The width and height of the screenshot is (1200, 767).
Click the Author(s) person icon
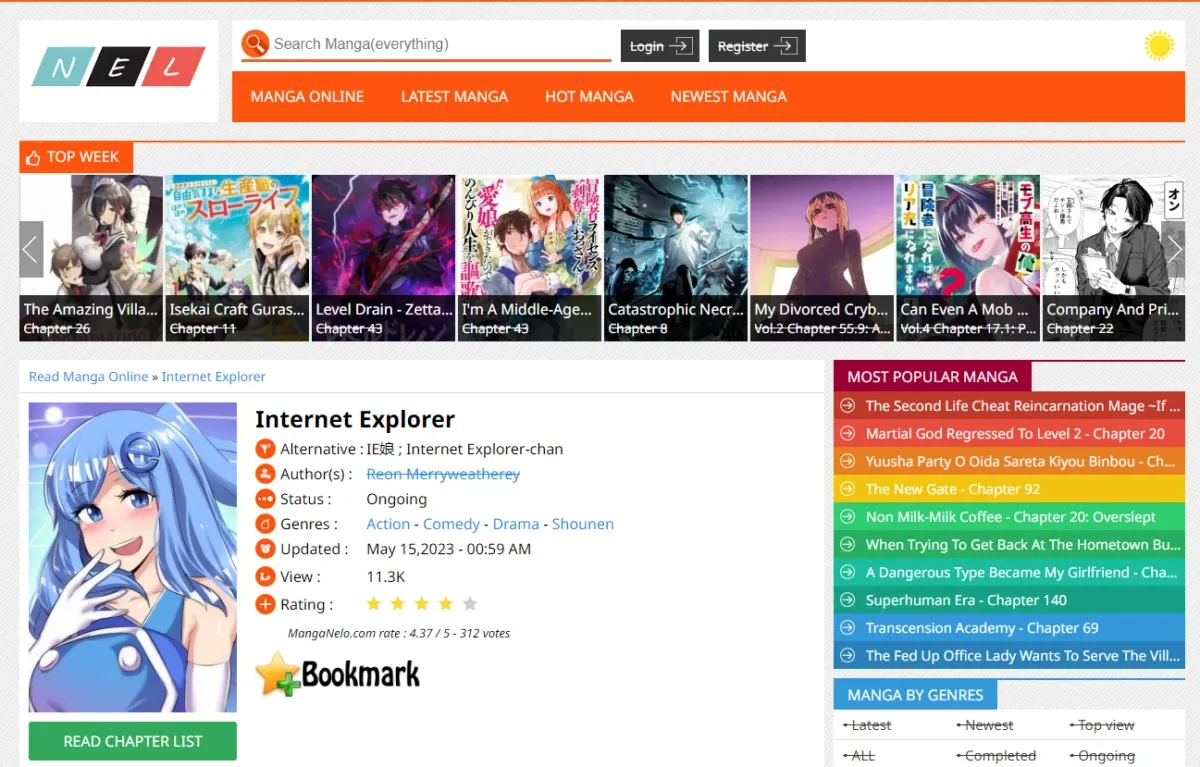265,474
